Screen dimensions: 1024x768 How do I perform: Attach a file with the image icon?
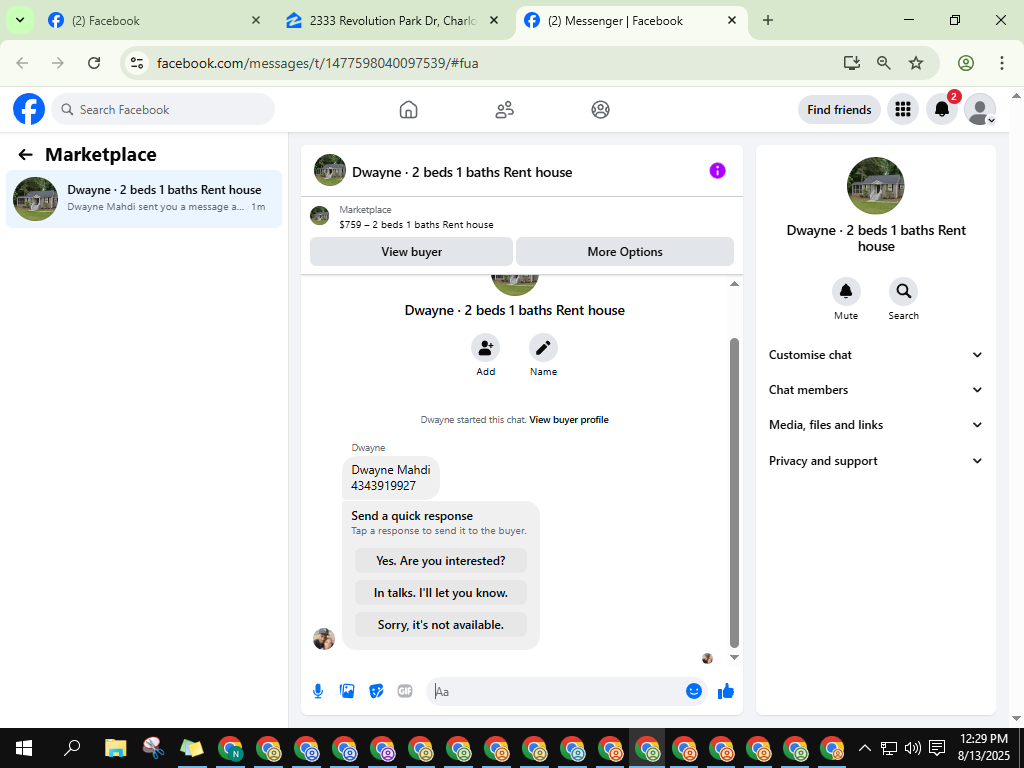(x=347, y=691)
